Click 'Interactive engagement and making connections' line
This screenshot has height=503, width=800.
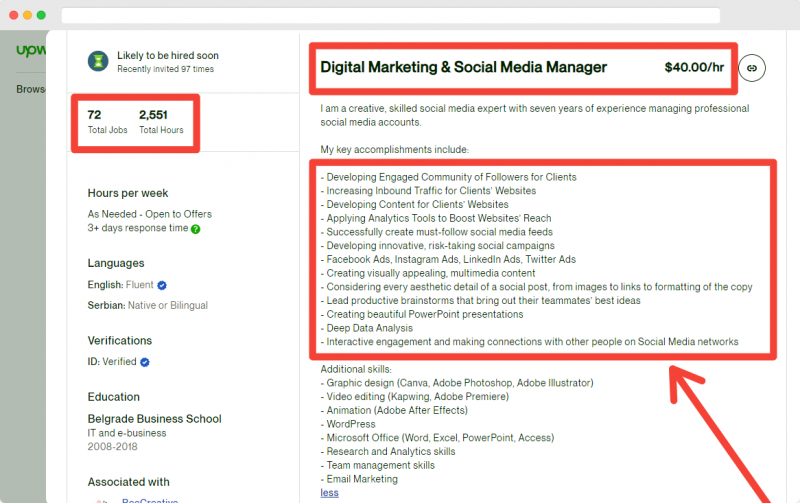(529, 342)
